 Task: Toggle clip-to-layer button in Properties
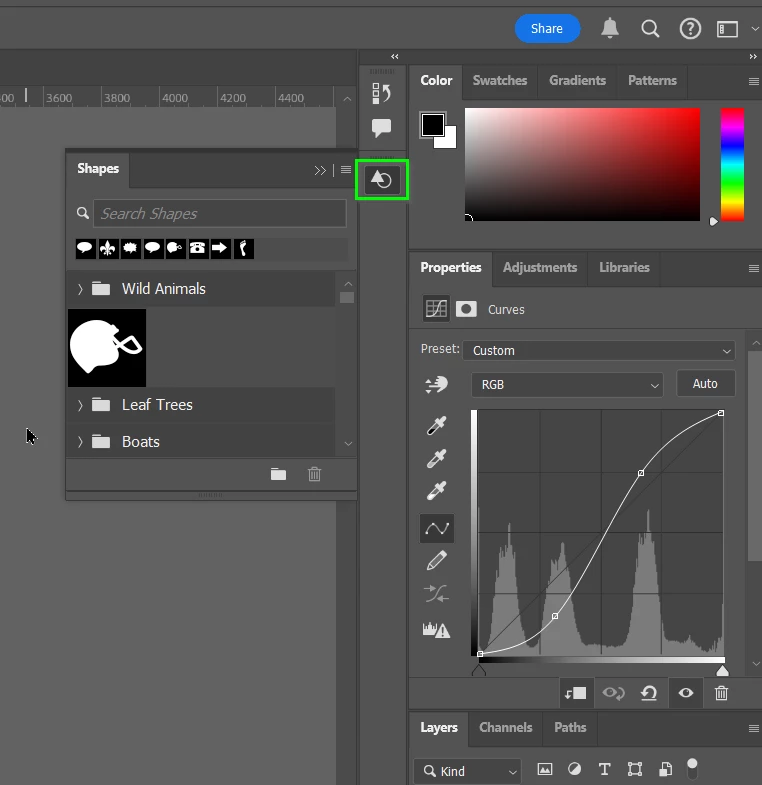click(x=575, y=693)
